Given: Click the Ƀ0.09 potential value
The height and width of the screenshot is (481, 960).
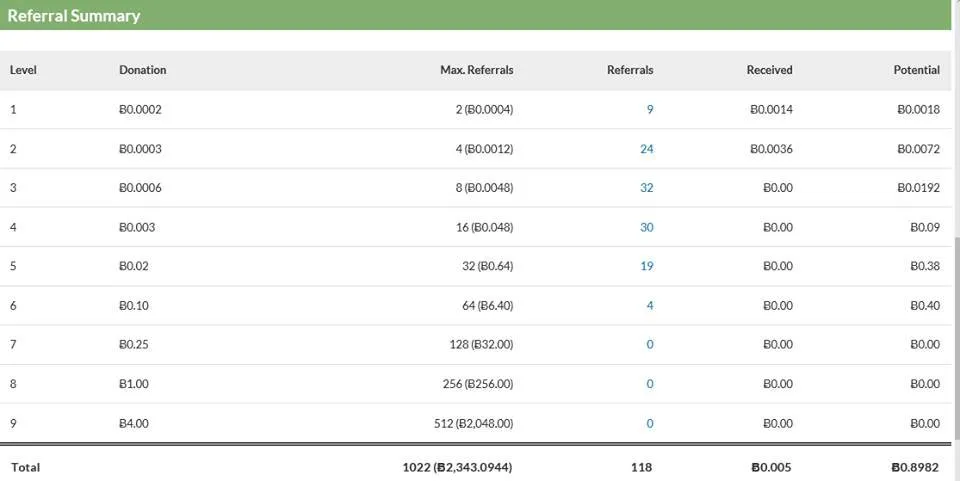Looking at the screenshot, I should click(x=924, y=227).
